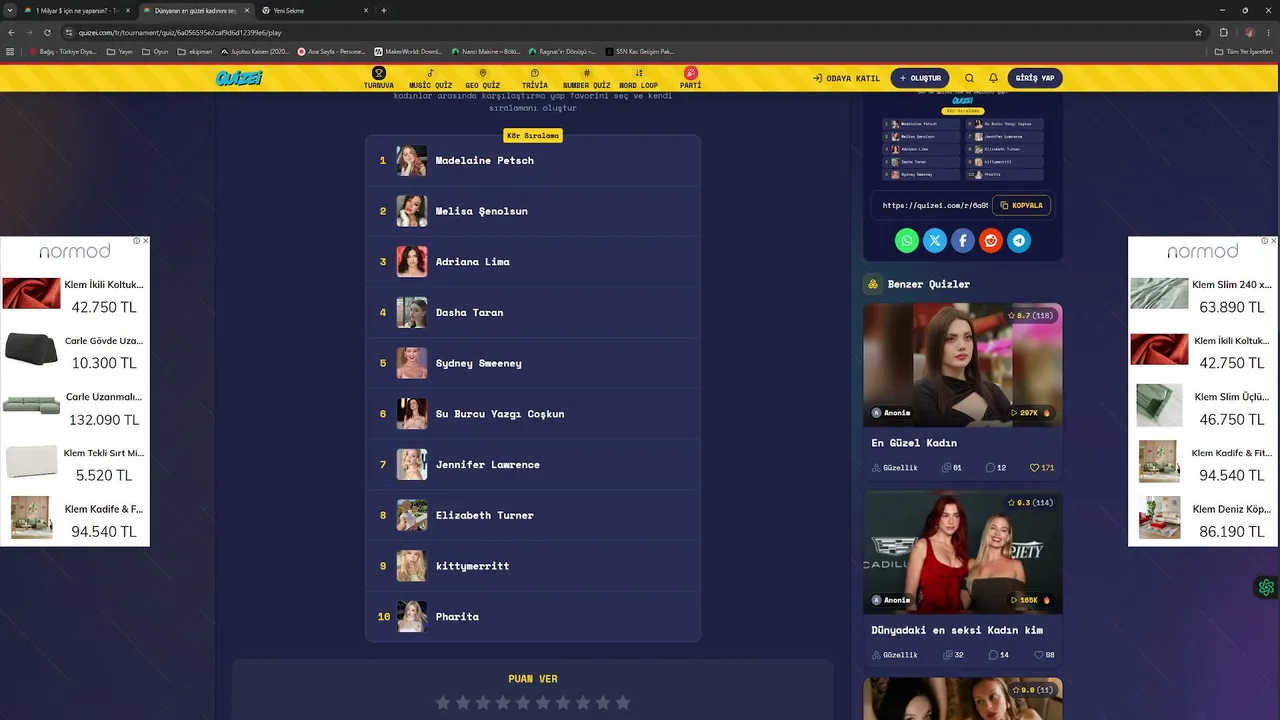Select 'Elizabeth Turner' in the ranking
This screenshot has height=720, width=1280.
[x=484, y=515]
